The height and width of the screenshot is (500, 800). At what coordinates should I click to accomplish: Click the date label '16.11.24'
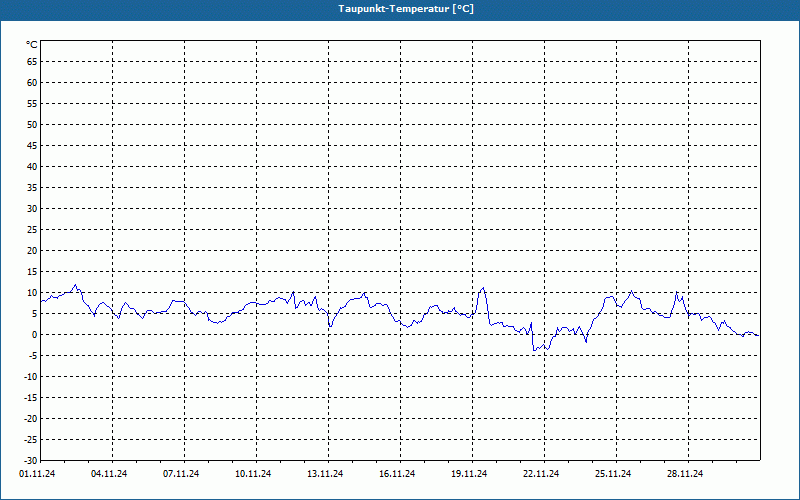[x=397, y=474]
